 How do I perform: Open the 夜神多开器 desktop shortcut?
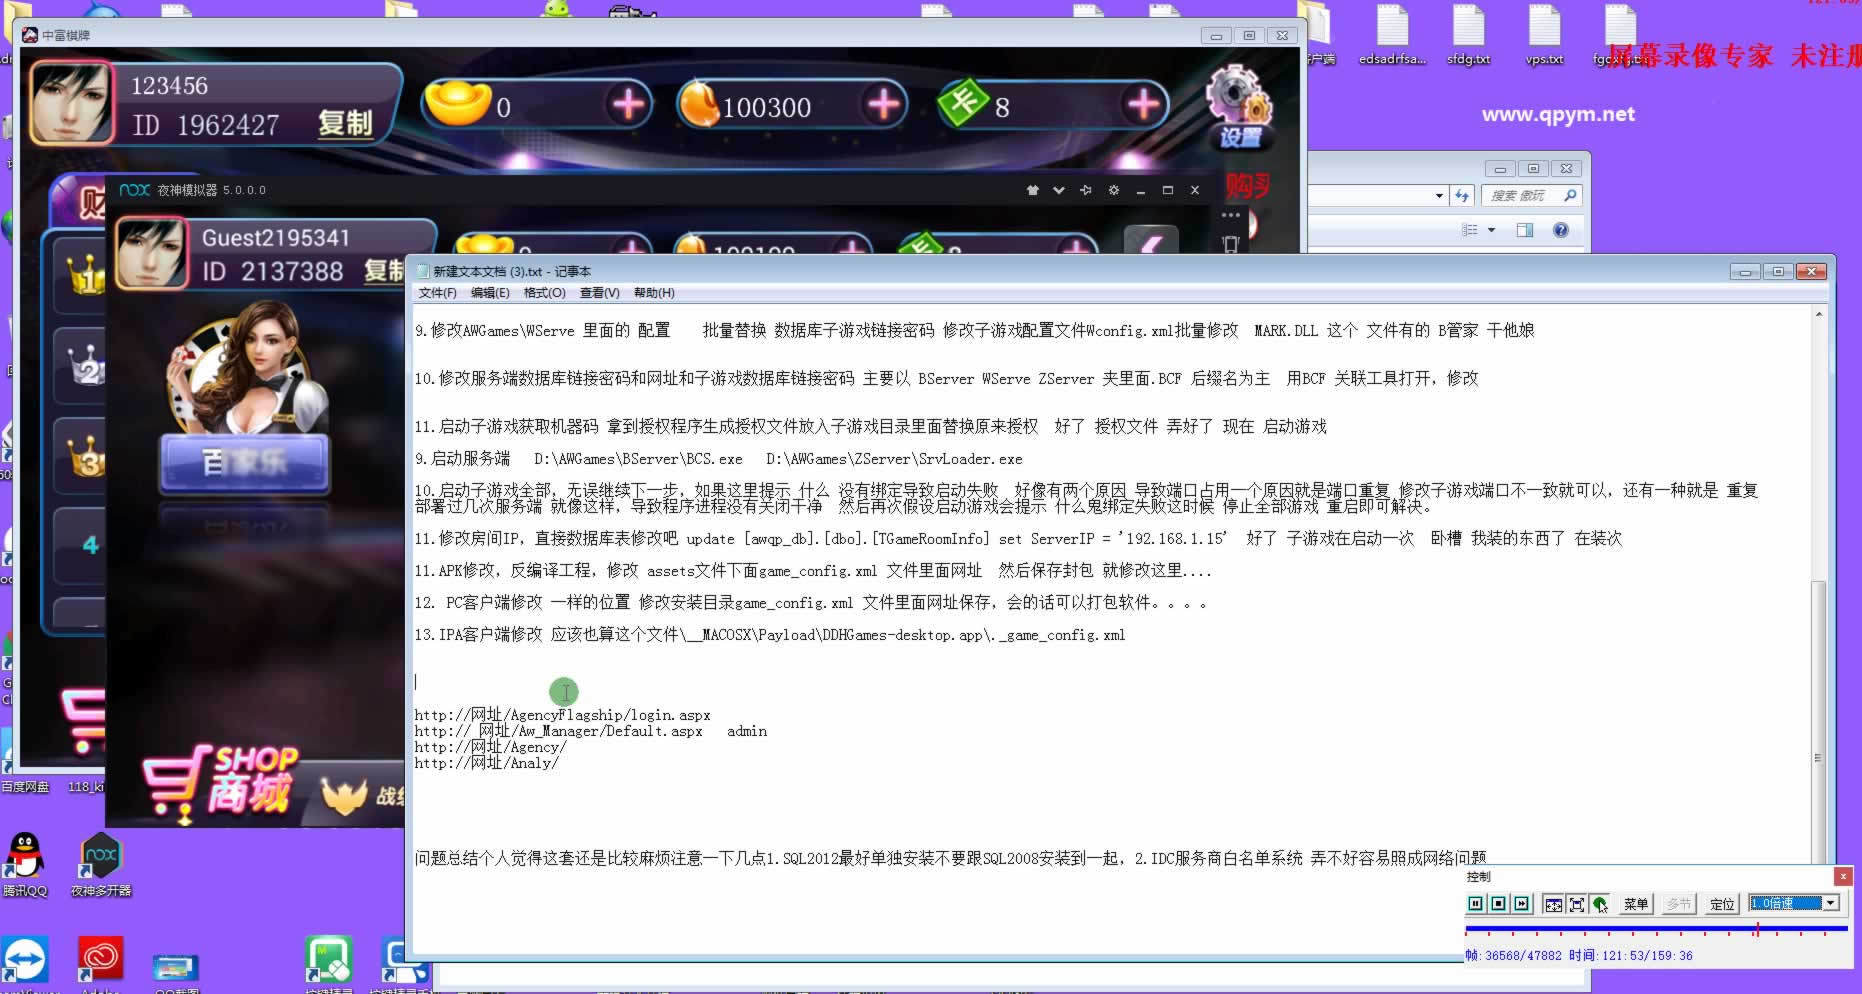point(101,865)
